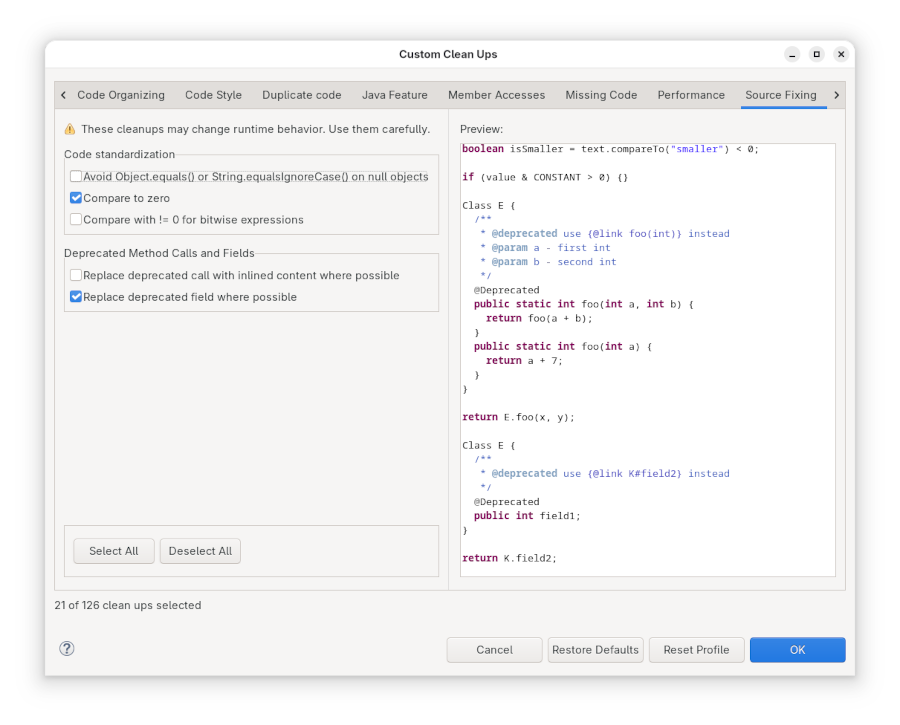Click the 'Deprecated Method Calls and Fields' group label
The height and width of the screenshot is (725, 900).
tap(159, 253)
